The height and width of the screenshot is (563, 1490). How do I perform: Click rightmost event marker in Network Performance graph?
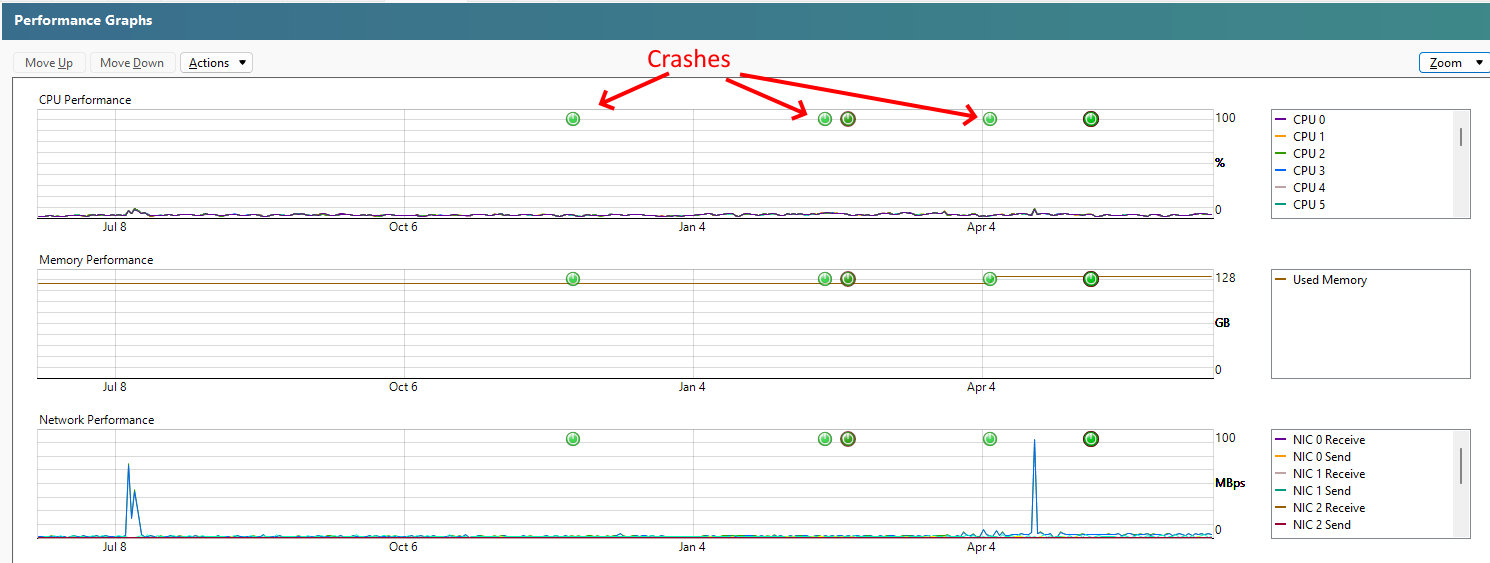click(x=1091, y=439)
